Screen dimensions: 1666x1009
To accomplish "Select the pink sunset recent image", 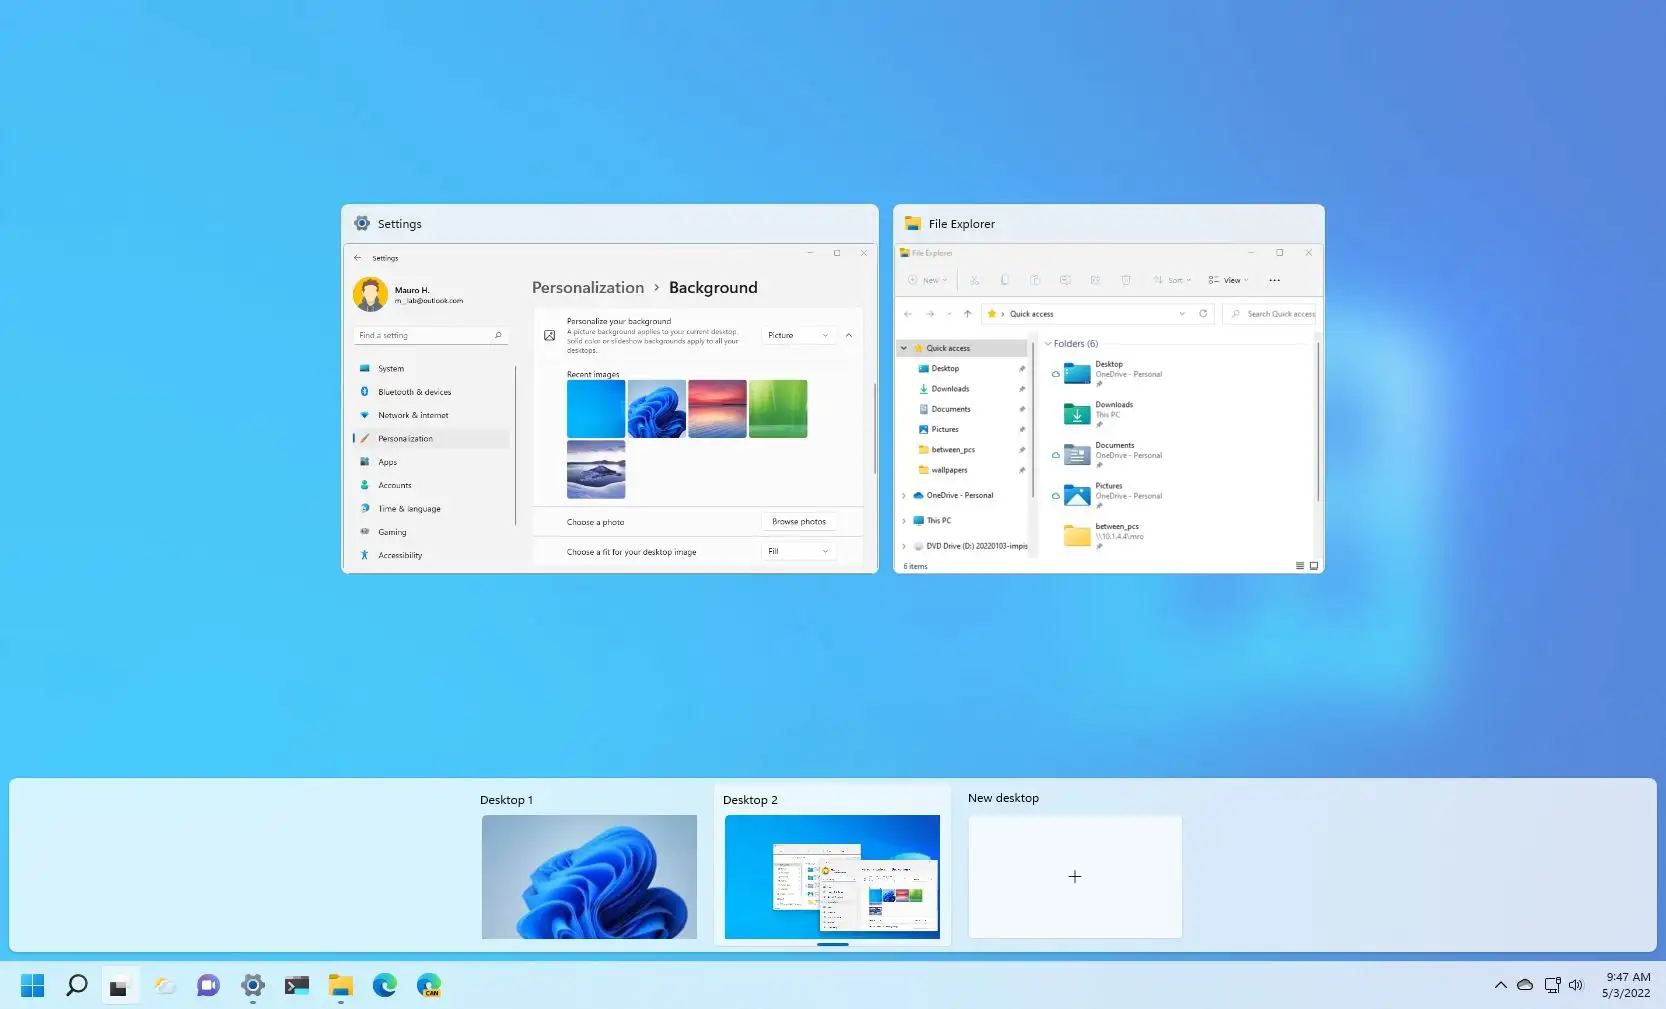I will point(717,408).
